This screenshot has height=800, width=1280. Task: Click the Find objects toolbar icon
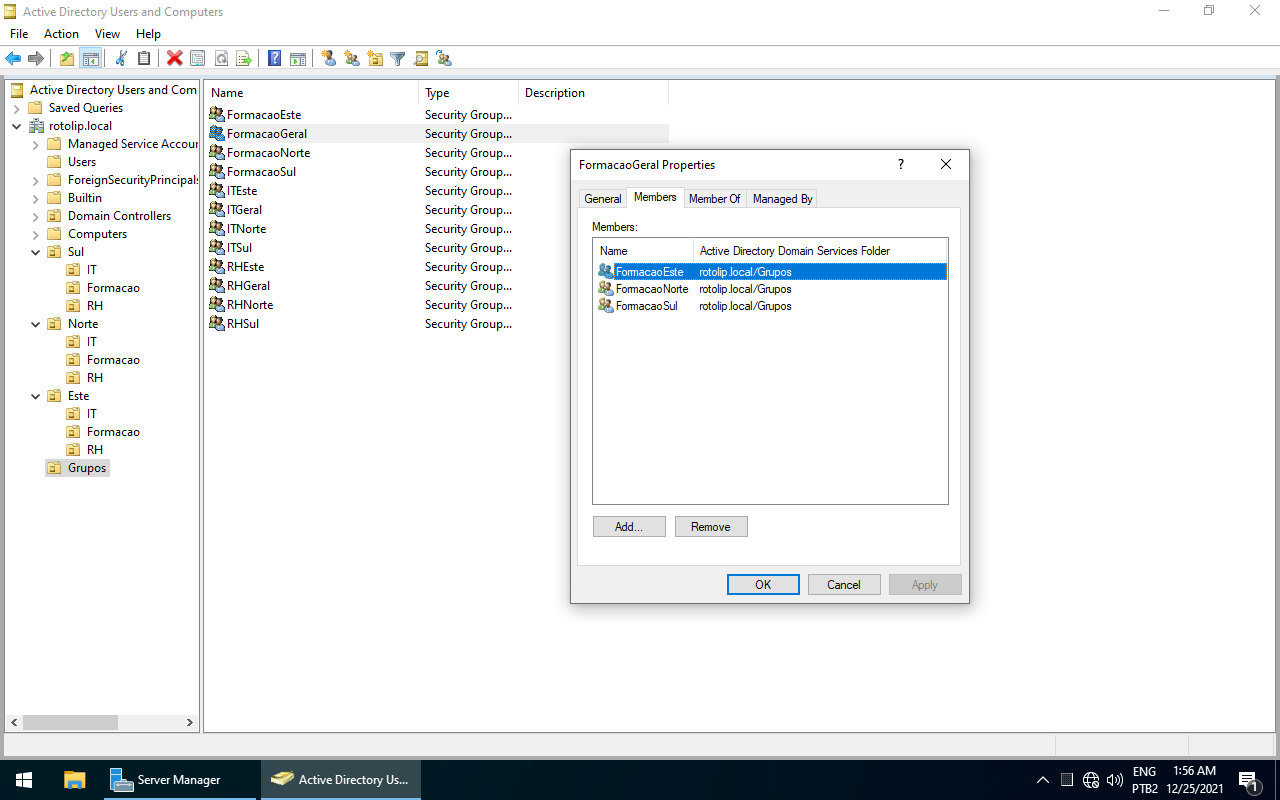(421, 59)
